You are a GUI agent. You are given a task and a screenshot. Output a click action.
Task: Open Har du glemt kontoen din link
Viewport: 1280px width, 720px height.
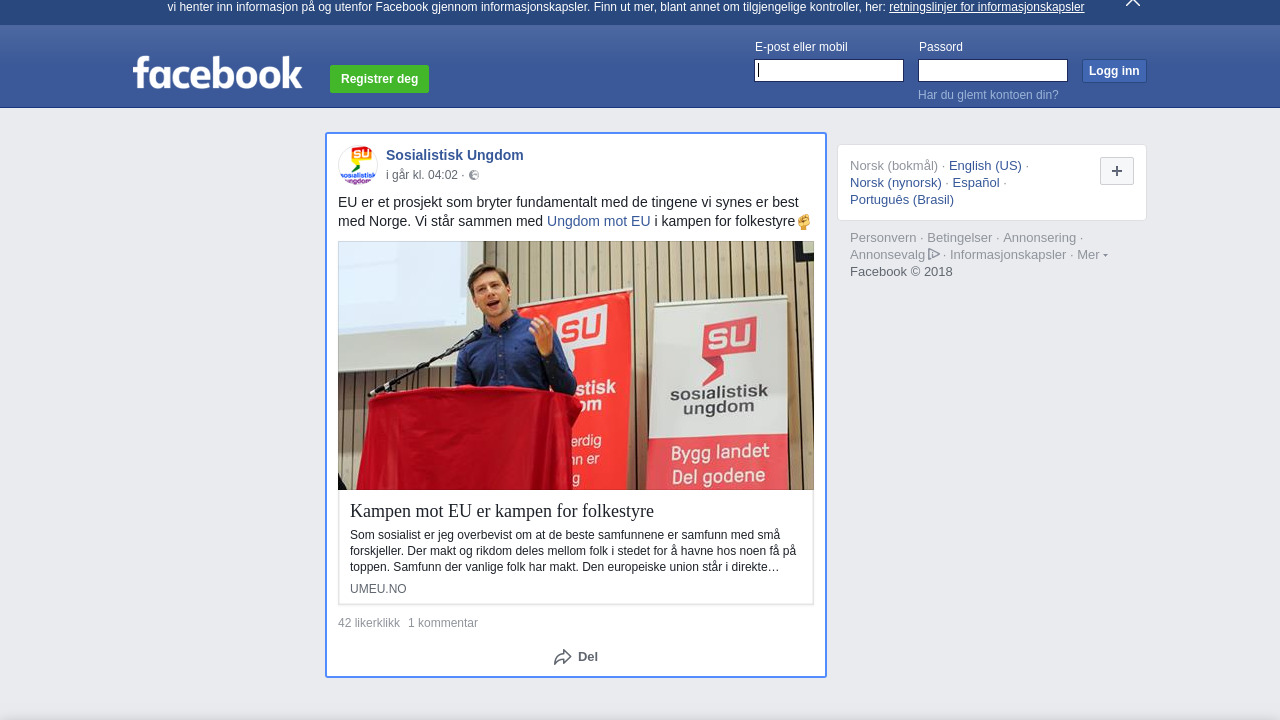pos(988,95)
